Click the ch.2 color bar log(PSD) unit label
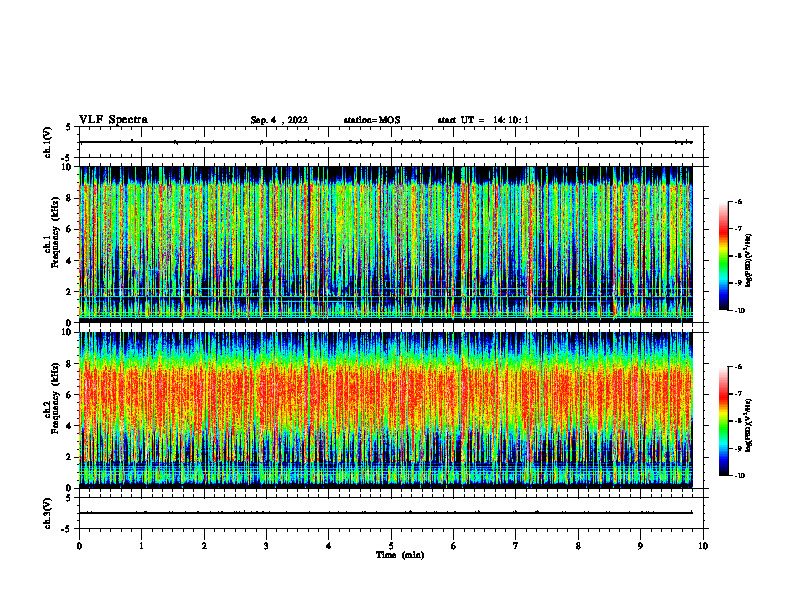The width and height of the screenshot is (792, 612). point(750,425)
